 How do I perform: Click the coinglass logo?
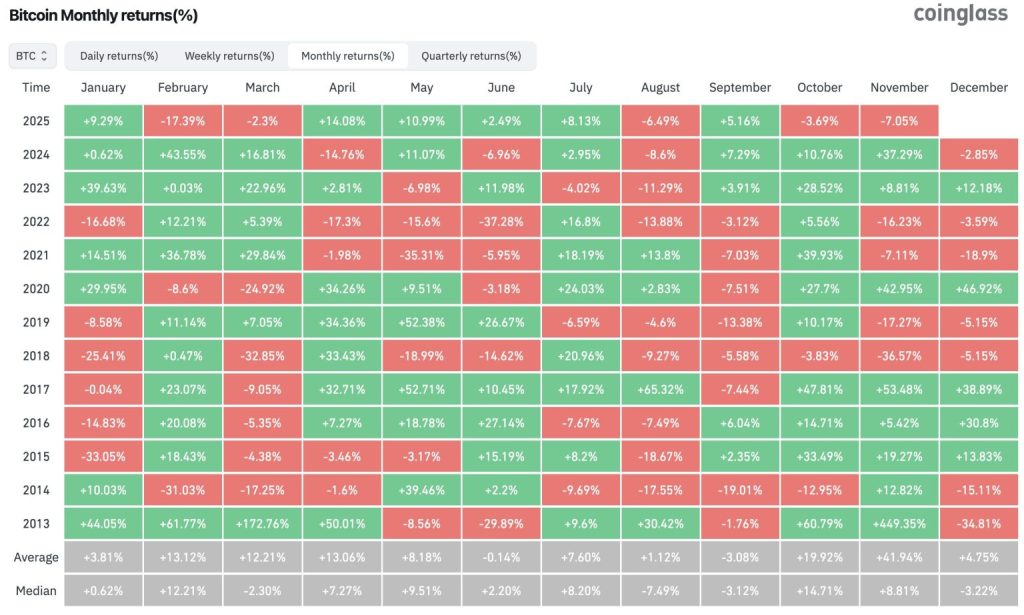coord(961,14)
